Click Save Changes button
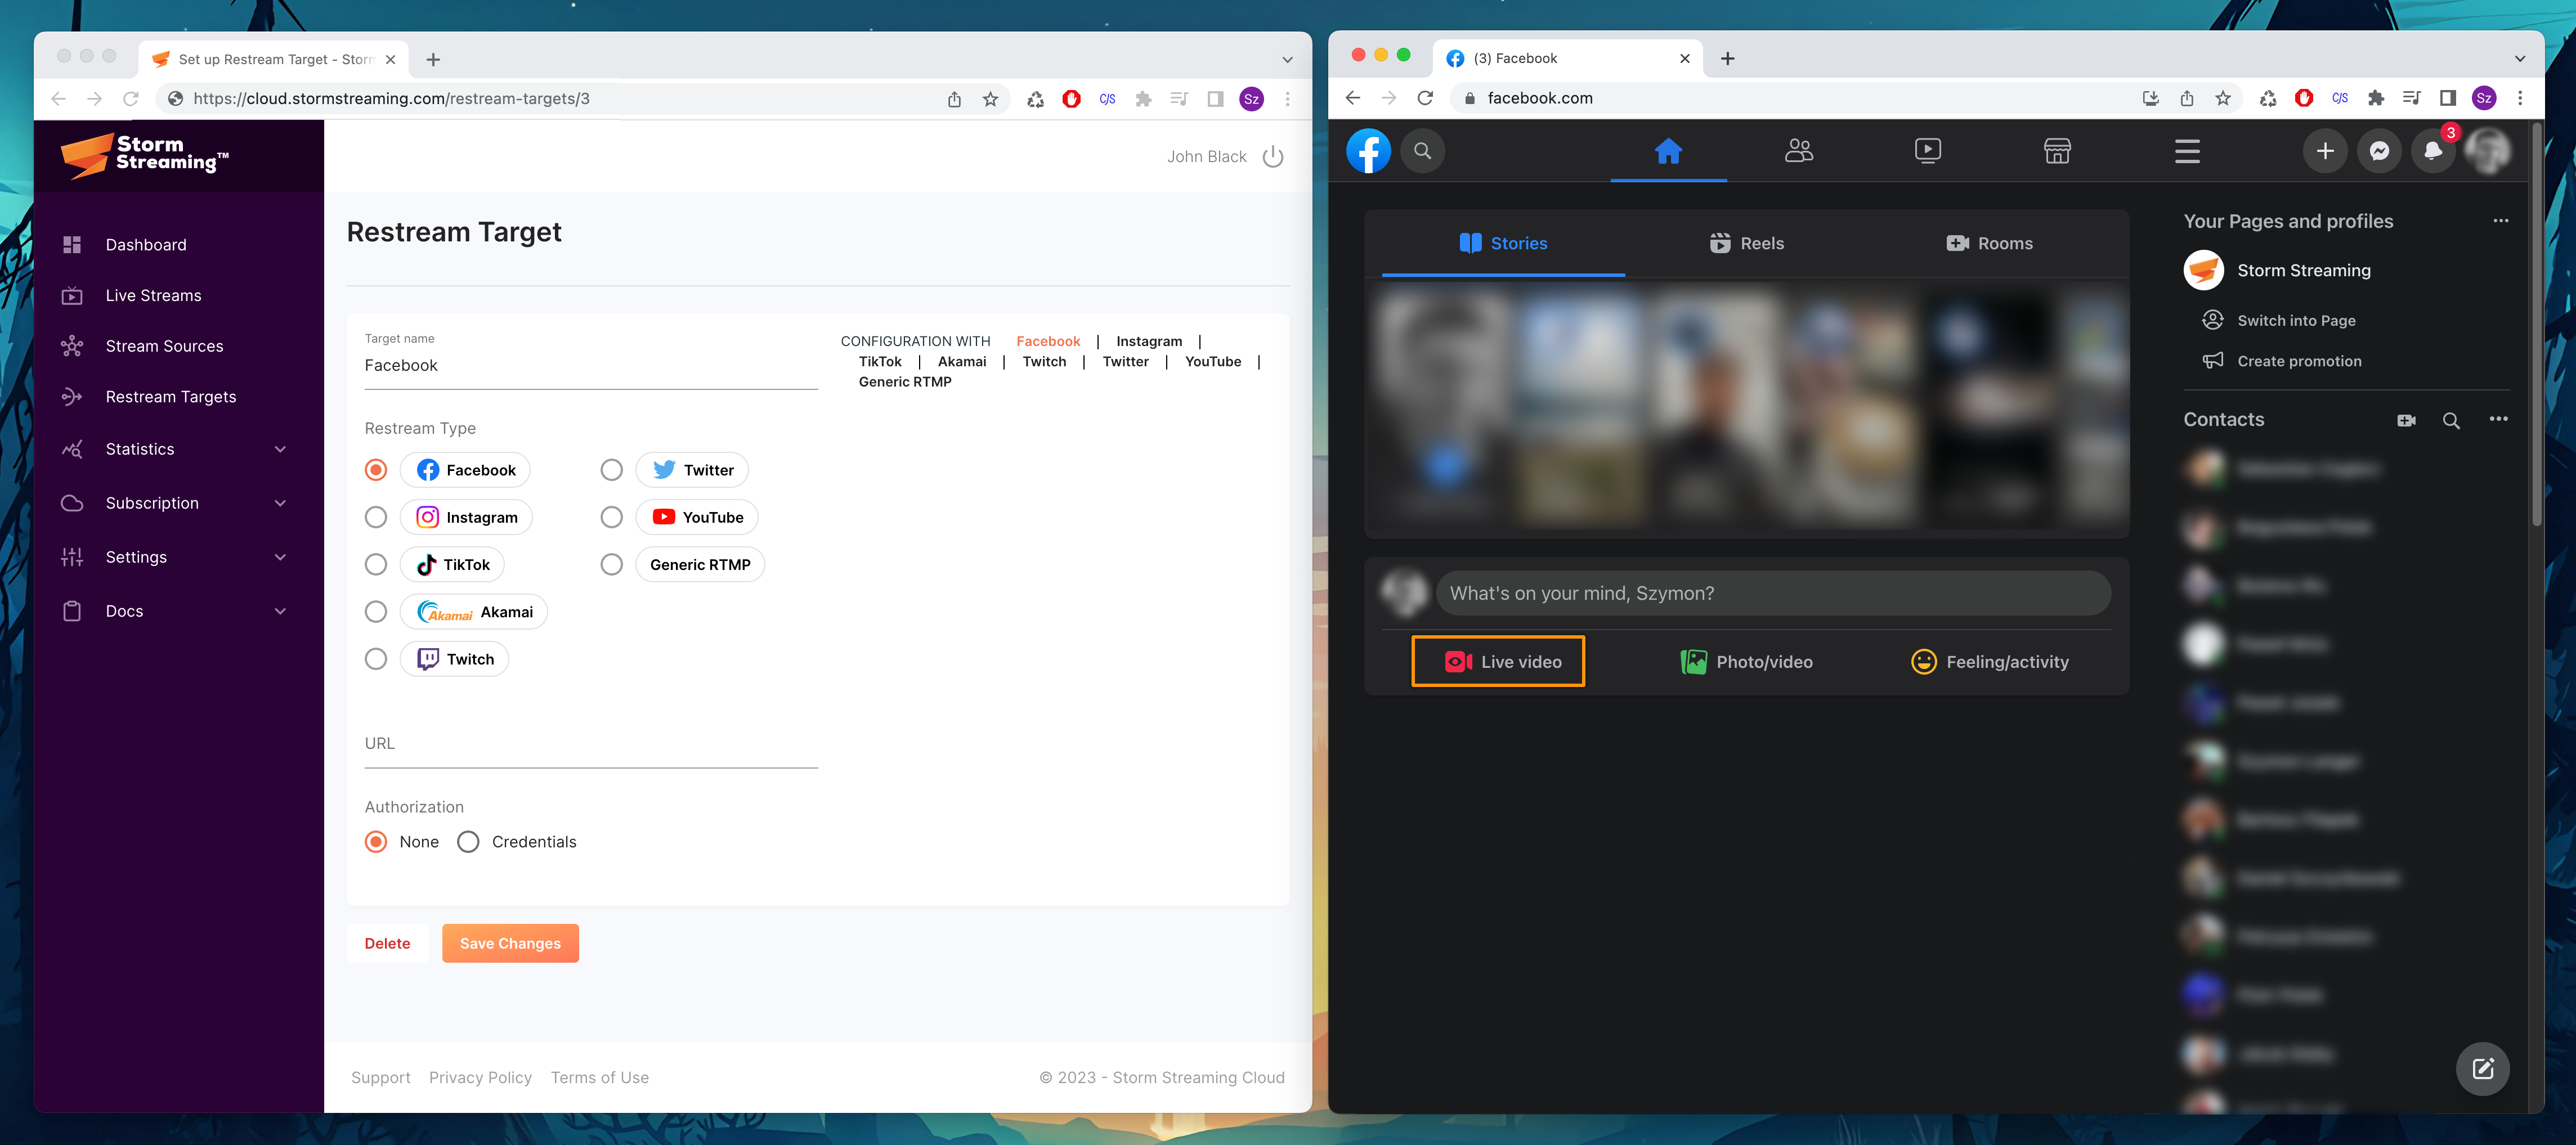The image size is (2576, 1145). tap(510, 944)
